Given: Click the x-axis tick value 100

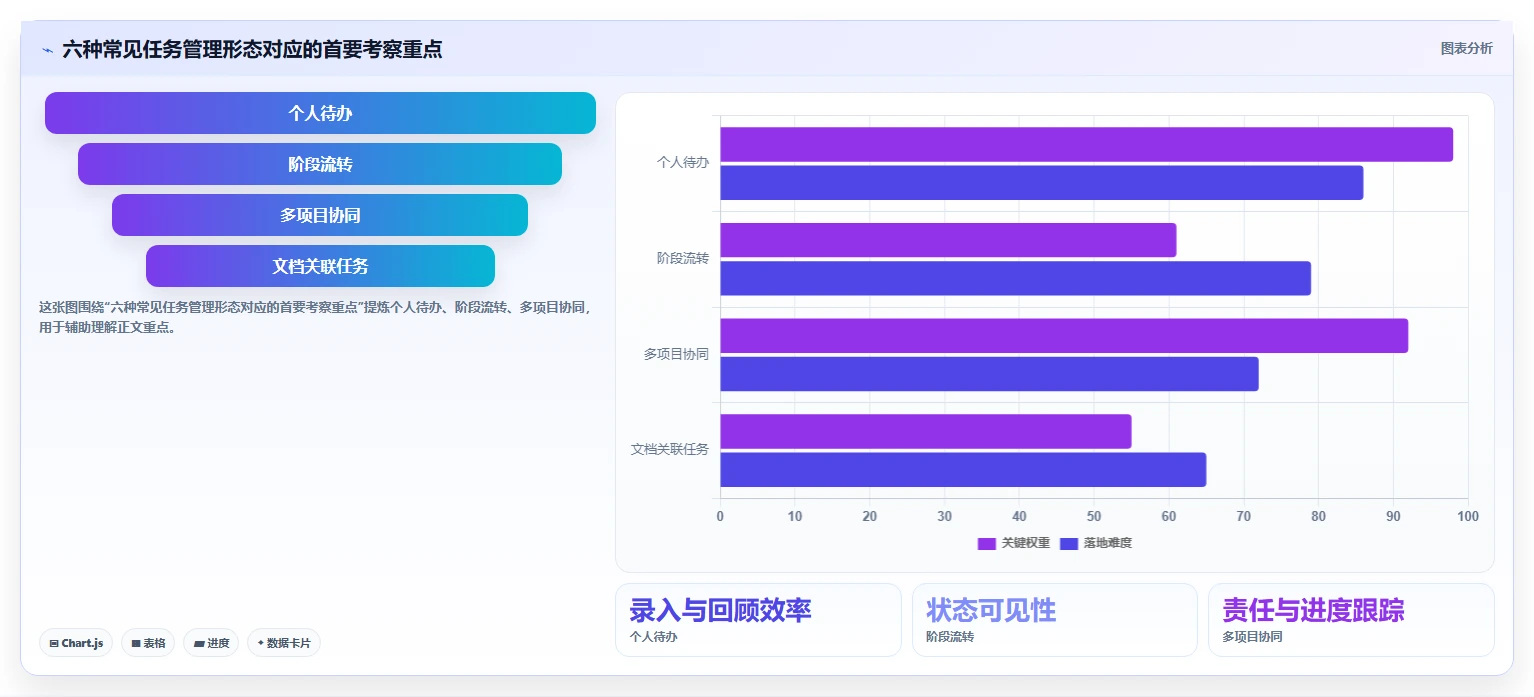Looking at the screenshot, I should click(1468, 516).
